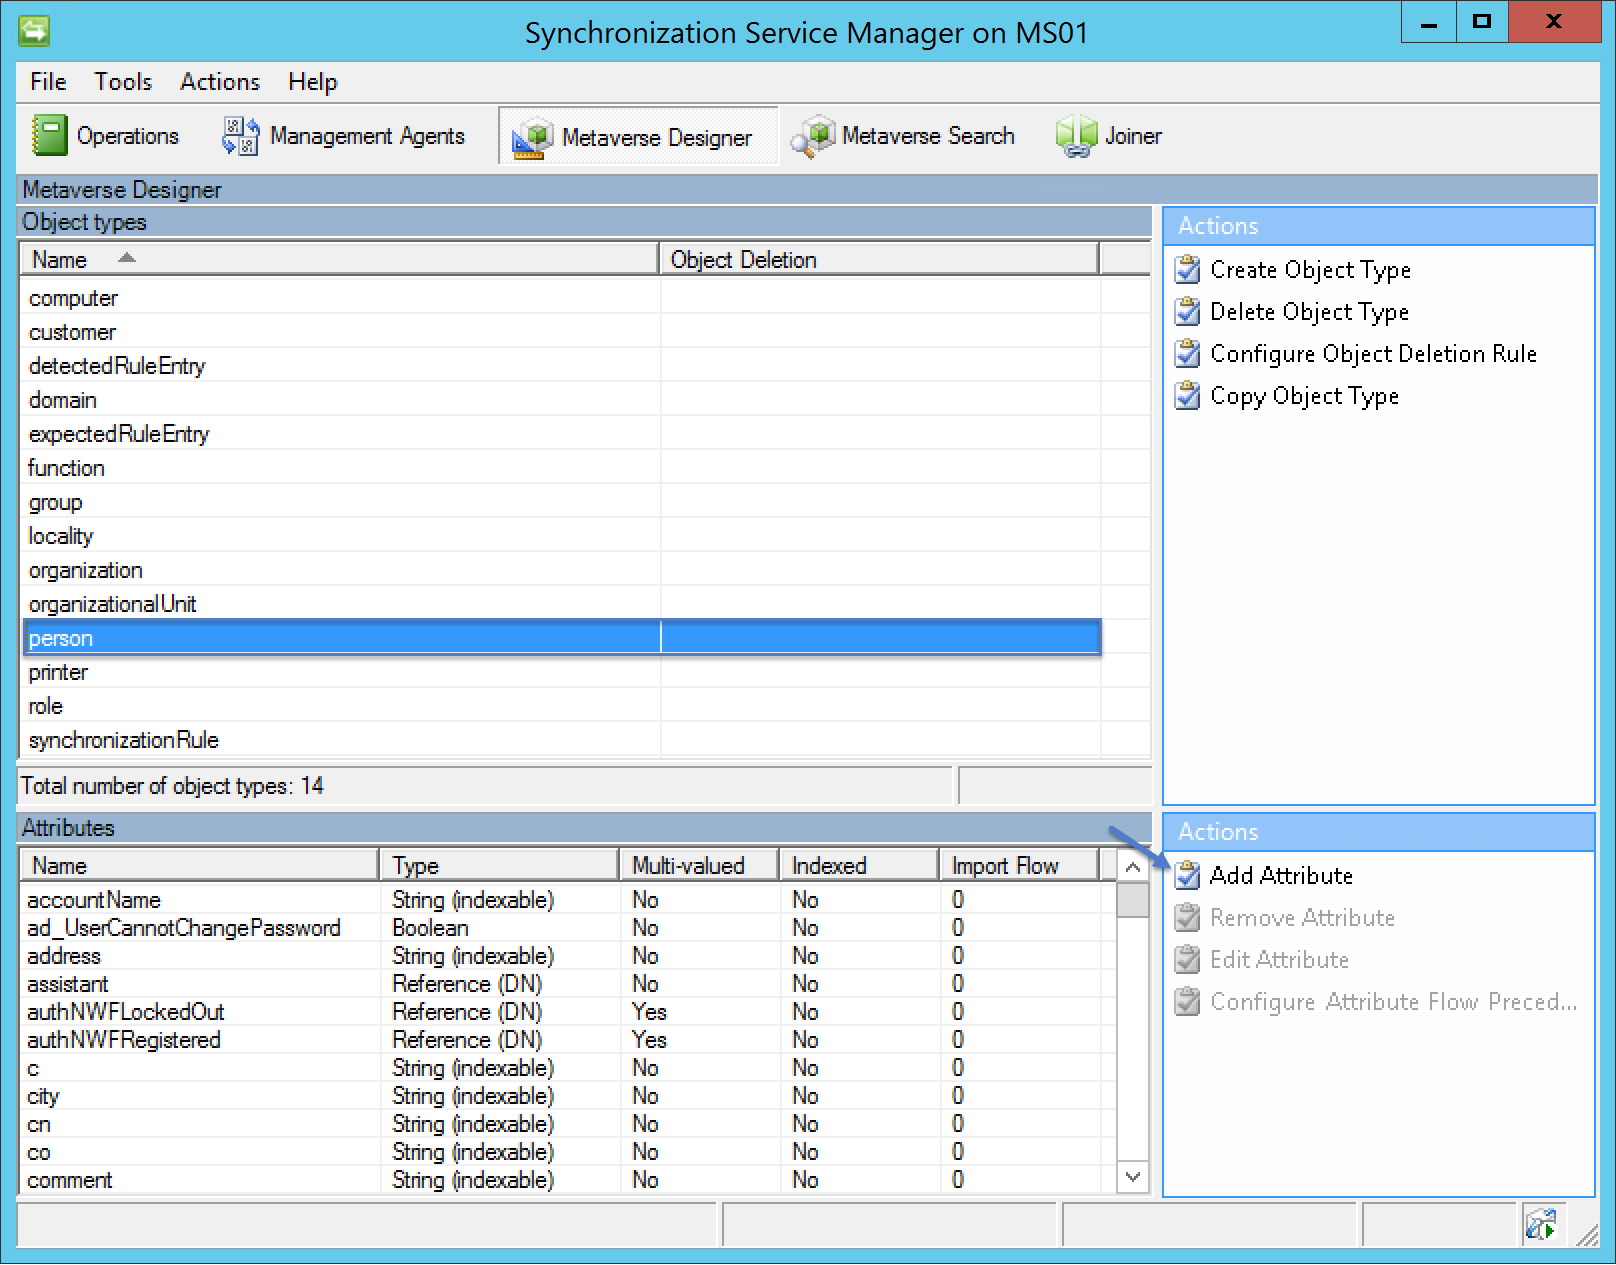Click the Delete Object Type icon
This screenshot has width=1616, height=1265.
pyautogui.click(x=1187, y=312)
